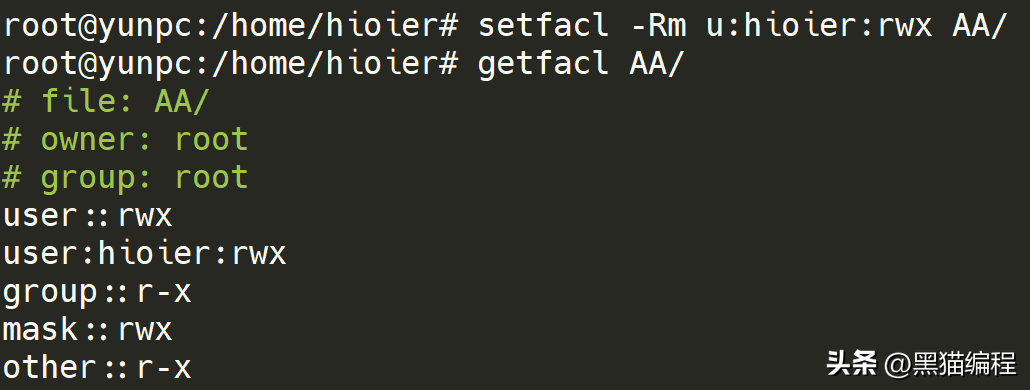Click the user:hioier:rwx entry
1030x390 pixels.
click(x=145, y=253)
